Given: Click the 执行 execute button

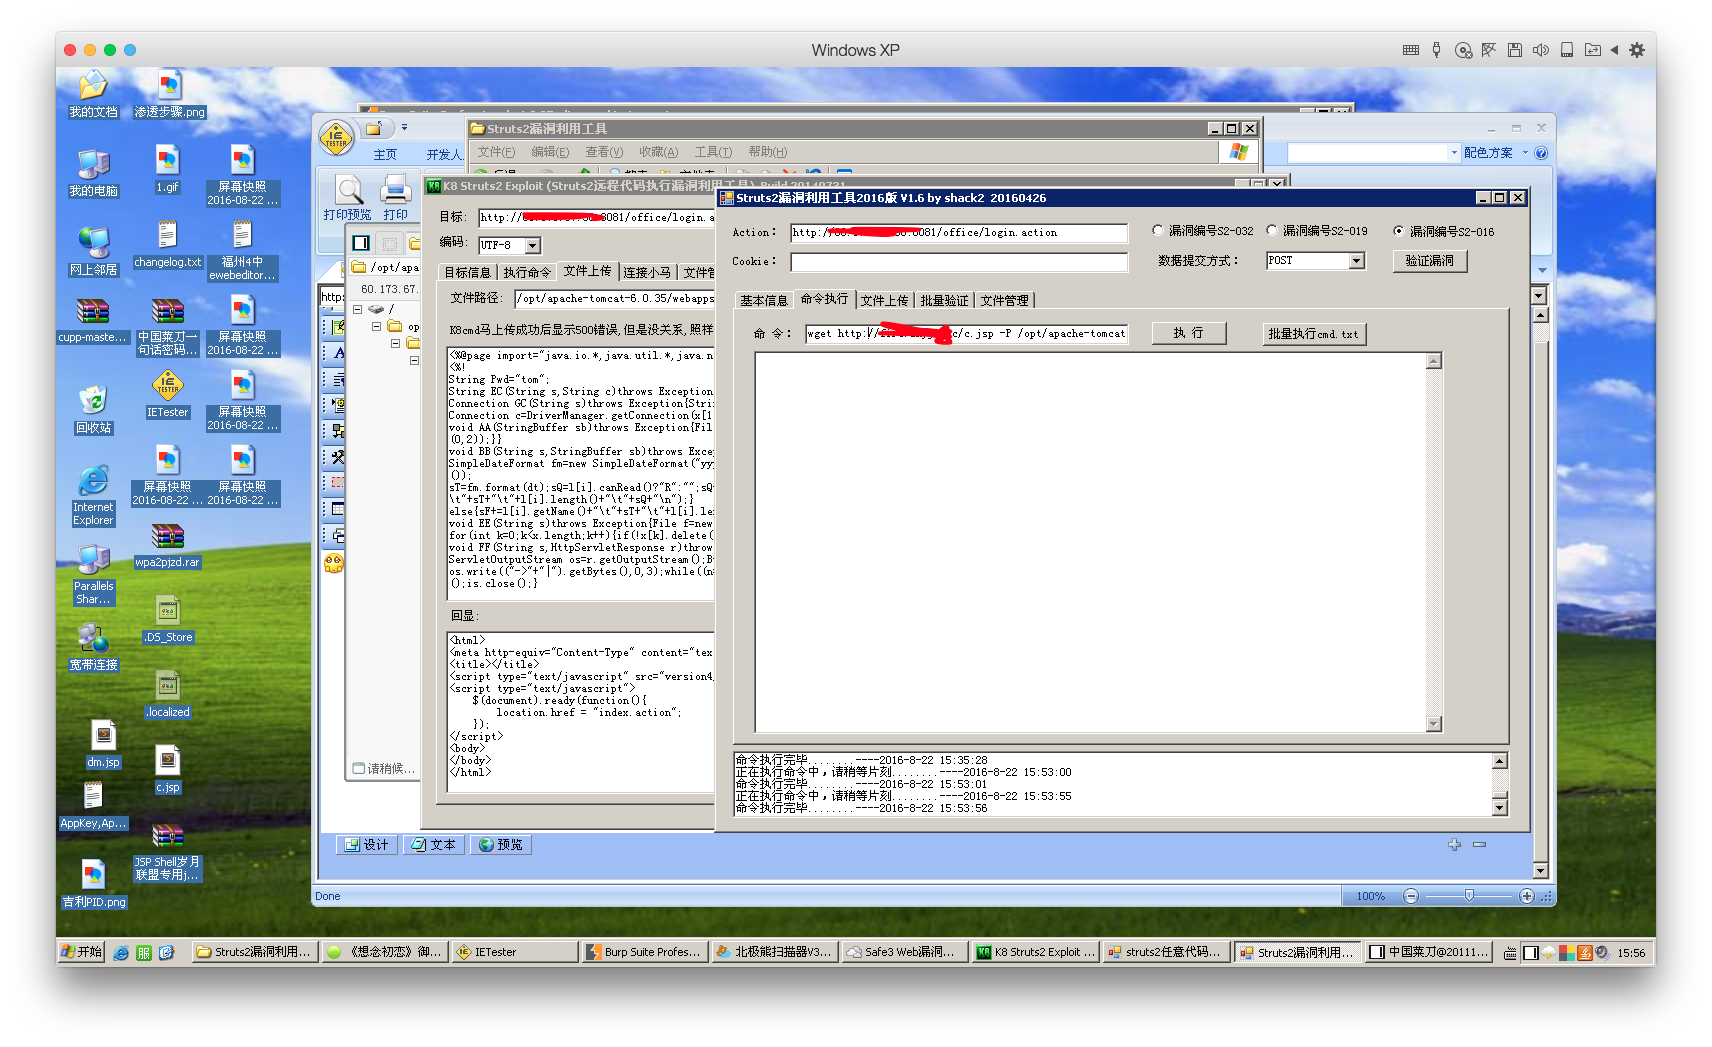Looking at the screenshot, I should [x=1189, y=333].
